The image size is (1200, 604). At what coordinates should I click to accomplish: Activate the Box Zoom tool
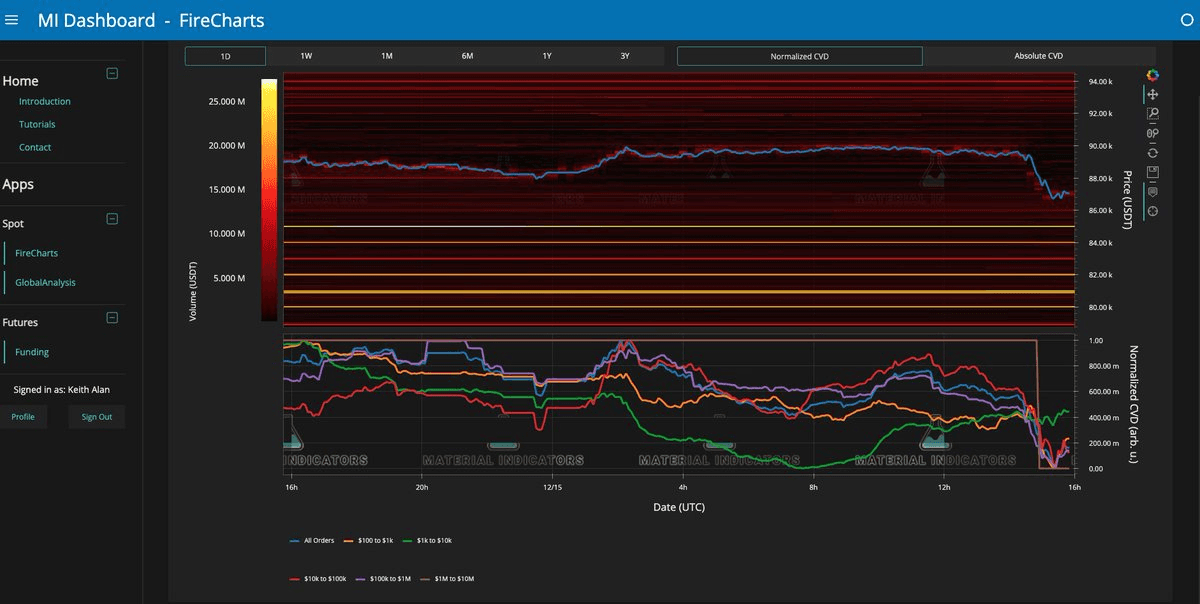point(1152,114)
